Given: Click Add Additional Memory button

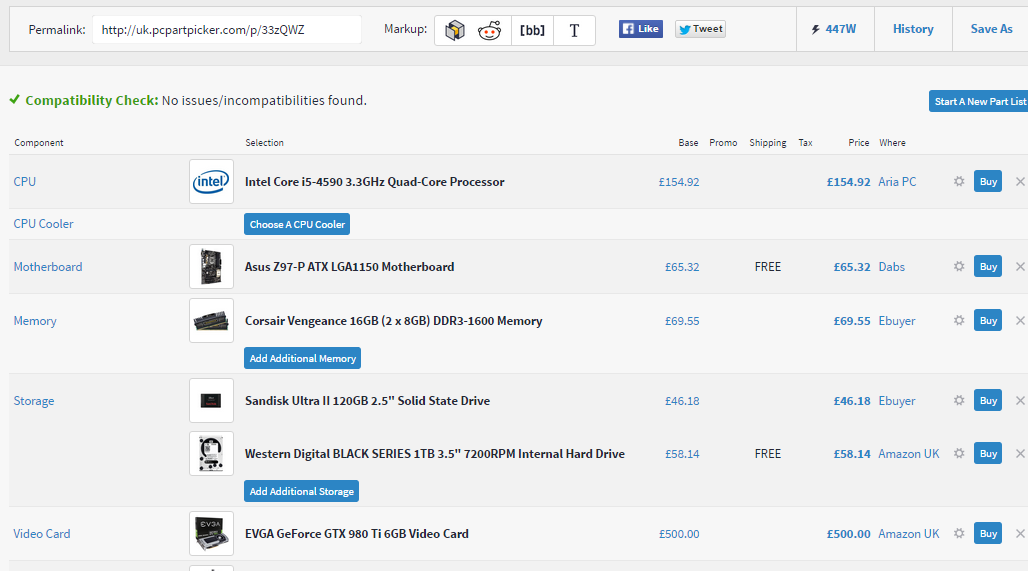Looking at the screenshot, I should coord(302,358).
